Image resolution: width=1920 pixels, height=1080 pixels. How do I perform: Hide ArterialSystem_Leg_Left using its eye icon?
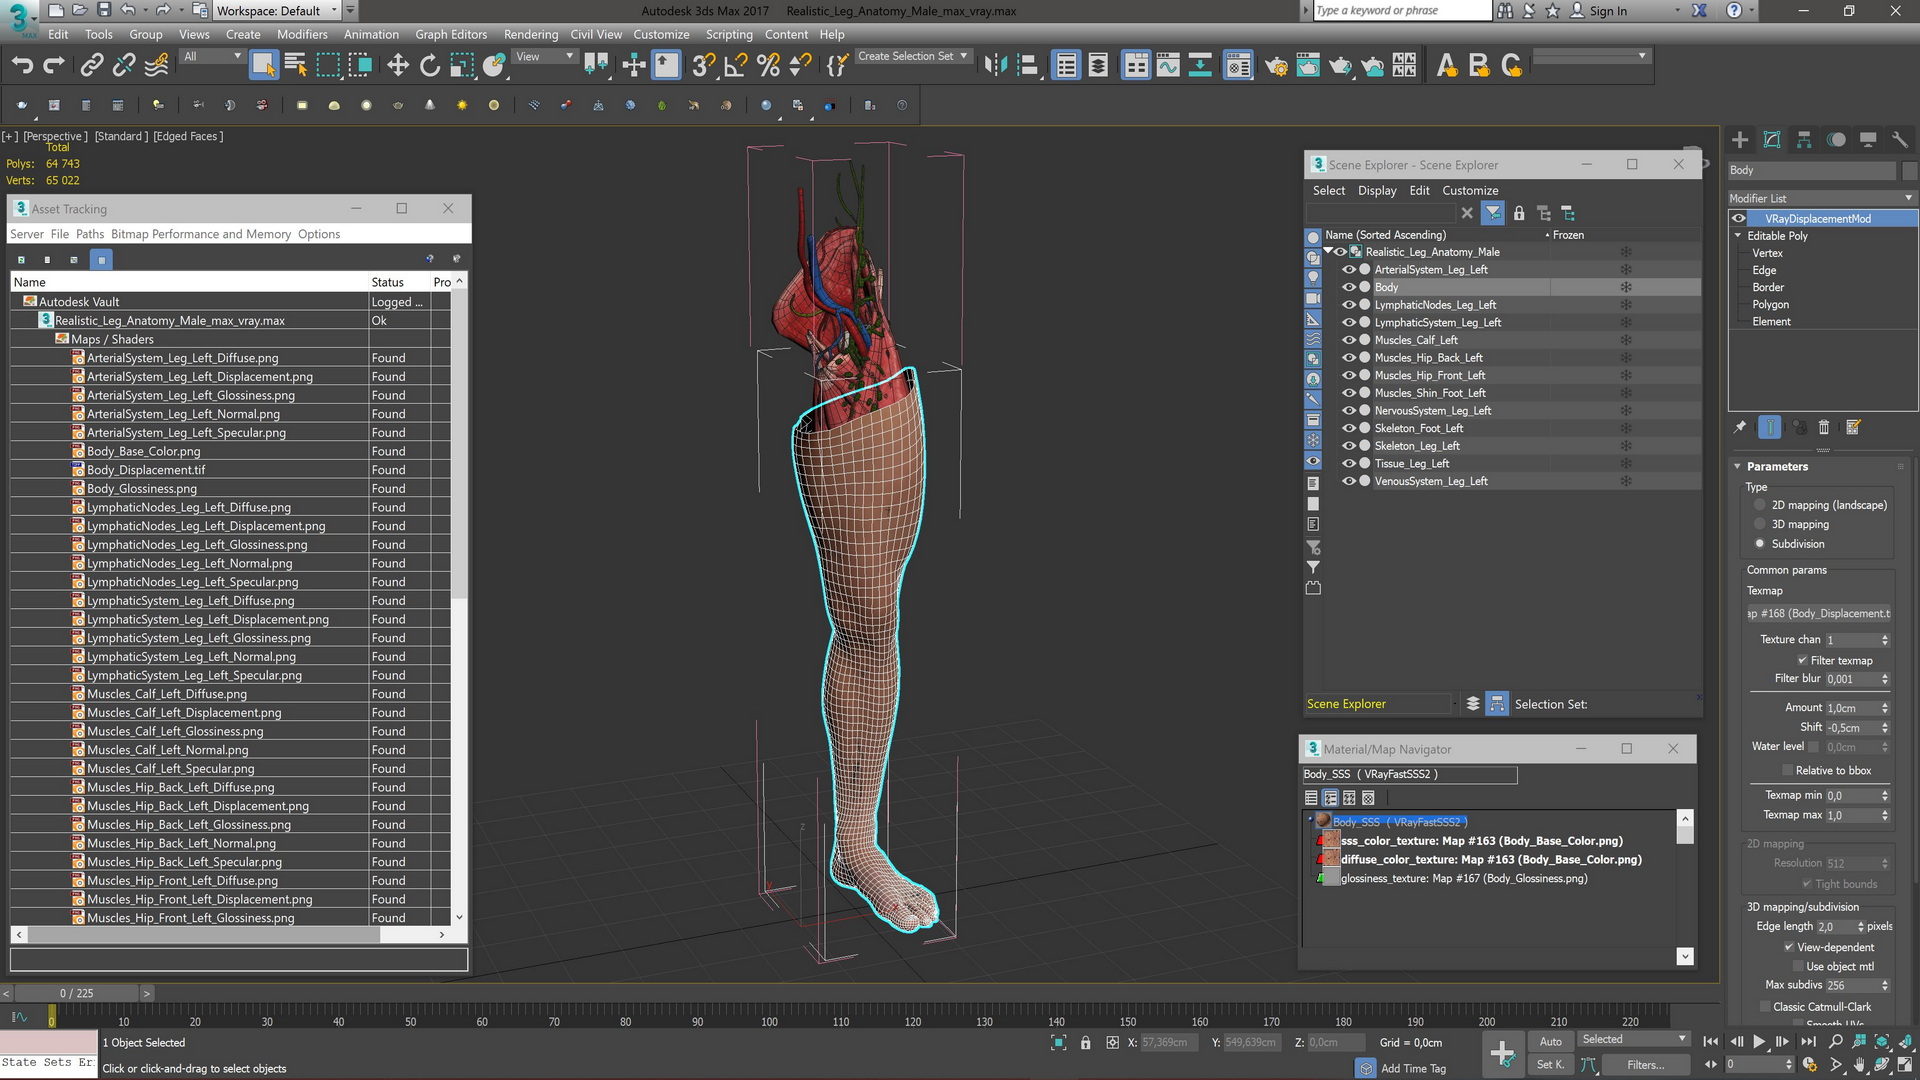[1349, 270]
